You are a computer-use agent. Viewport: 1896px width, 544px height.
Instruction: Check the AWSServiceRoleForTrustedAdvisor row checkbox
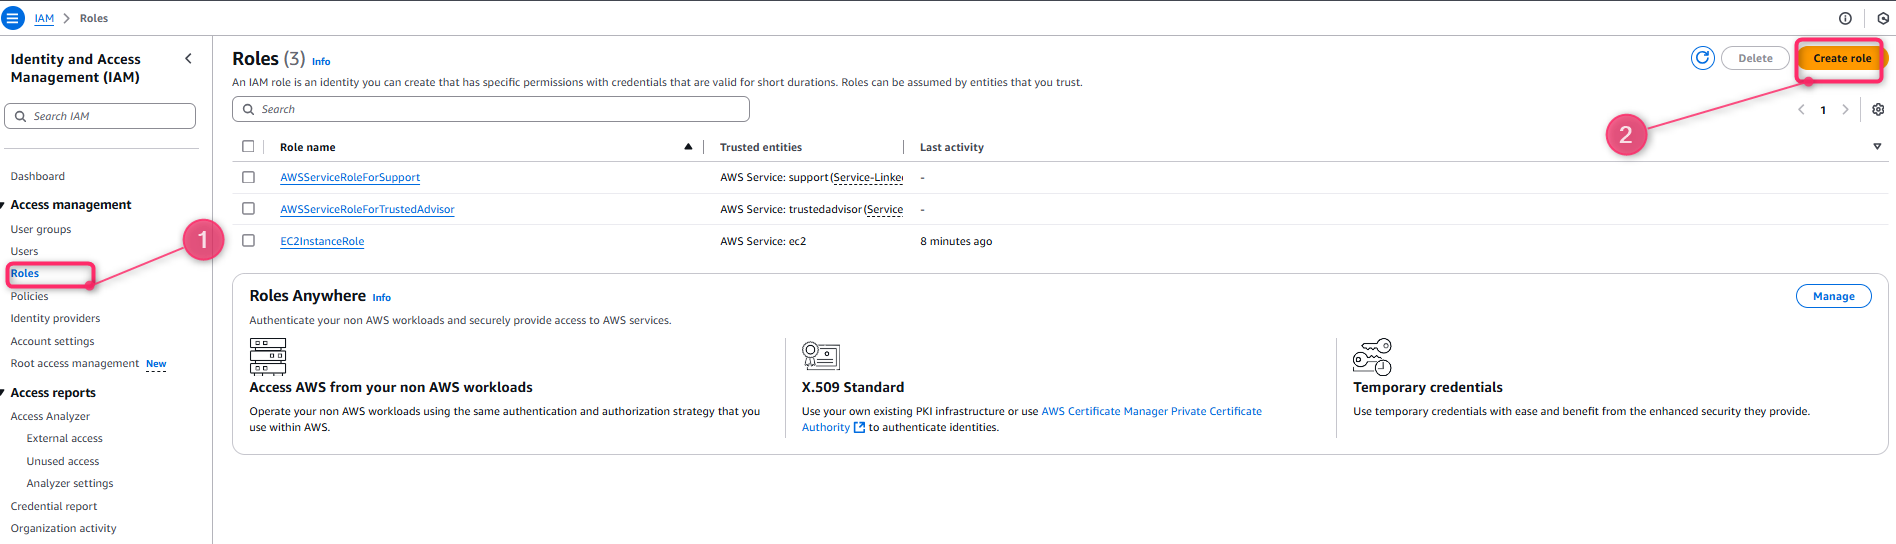248,209
